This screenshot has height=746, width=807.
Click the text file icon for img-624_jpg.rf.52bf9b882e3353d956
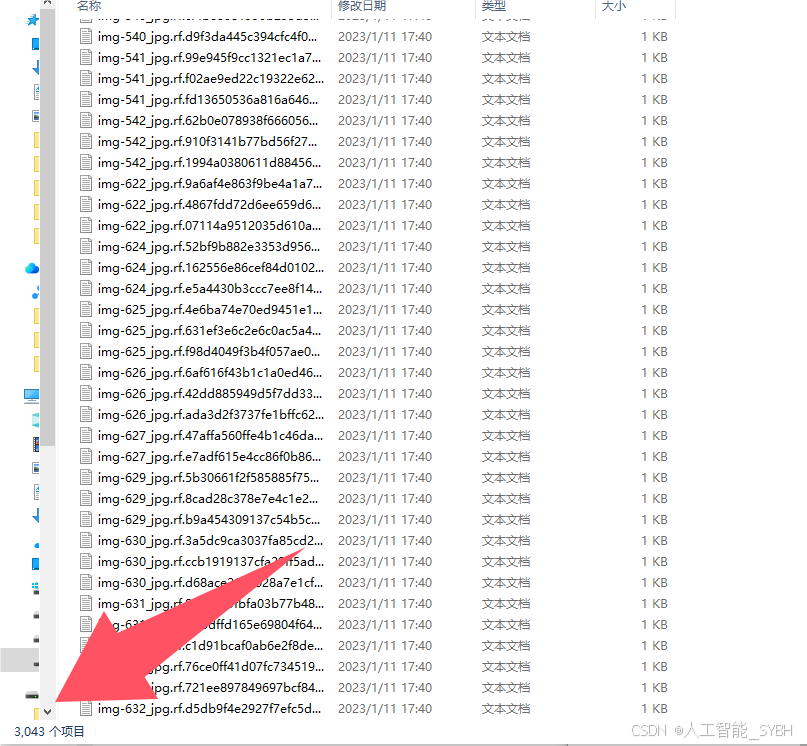tap(86, 247)
